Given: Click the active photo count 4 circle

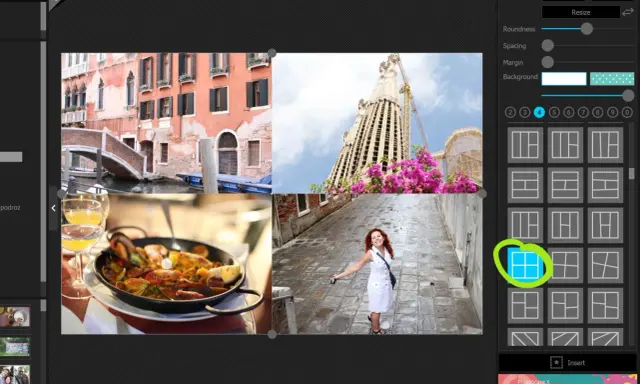Looking at the screenshot, I should pyautogui.click(x=539, y=112).
